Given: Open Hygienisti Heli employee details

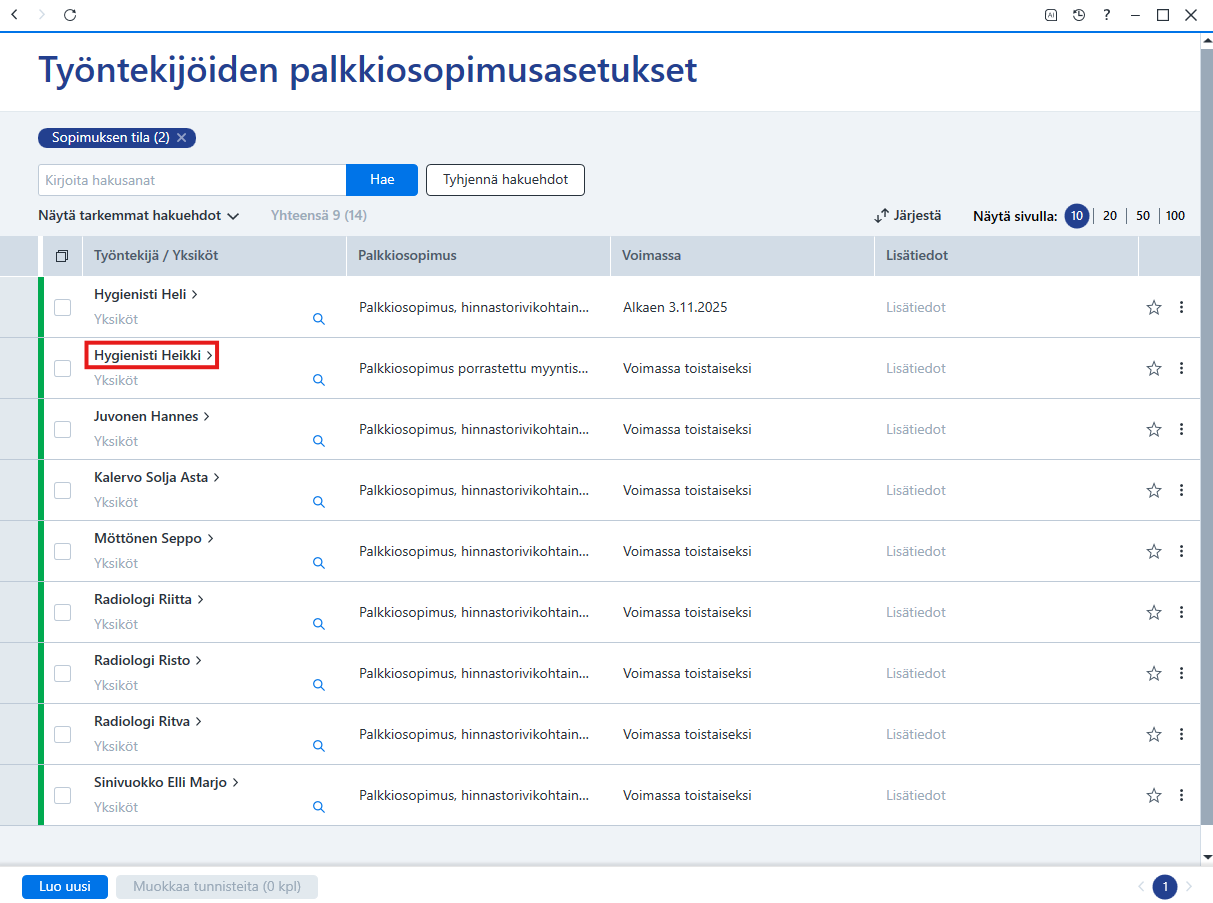Looking at the screenshot, I should tap(146, 294).
